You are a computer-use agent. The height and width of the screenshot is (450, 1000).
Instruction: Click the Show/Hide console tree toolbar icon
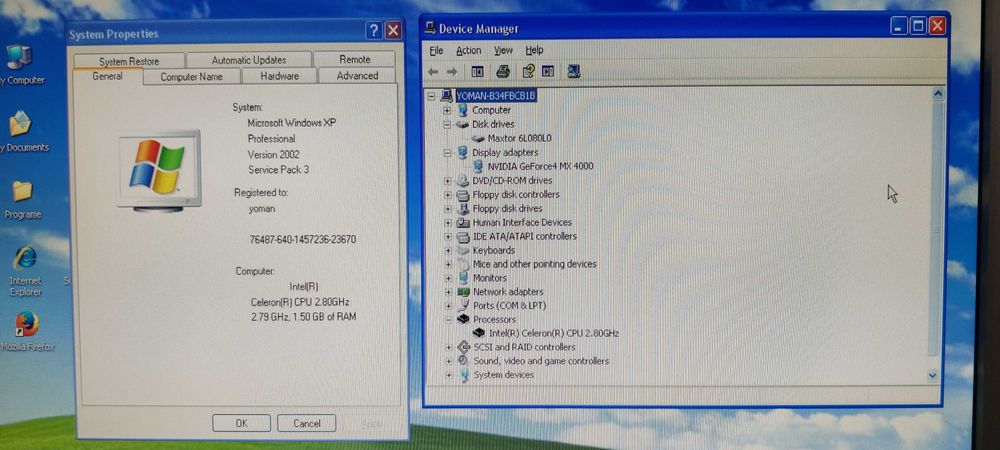click(x=477, y=72)
